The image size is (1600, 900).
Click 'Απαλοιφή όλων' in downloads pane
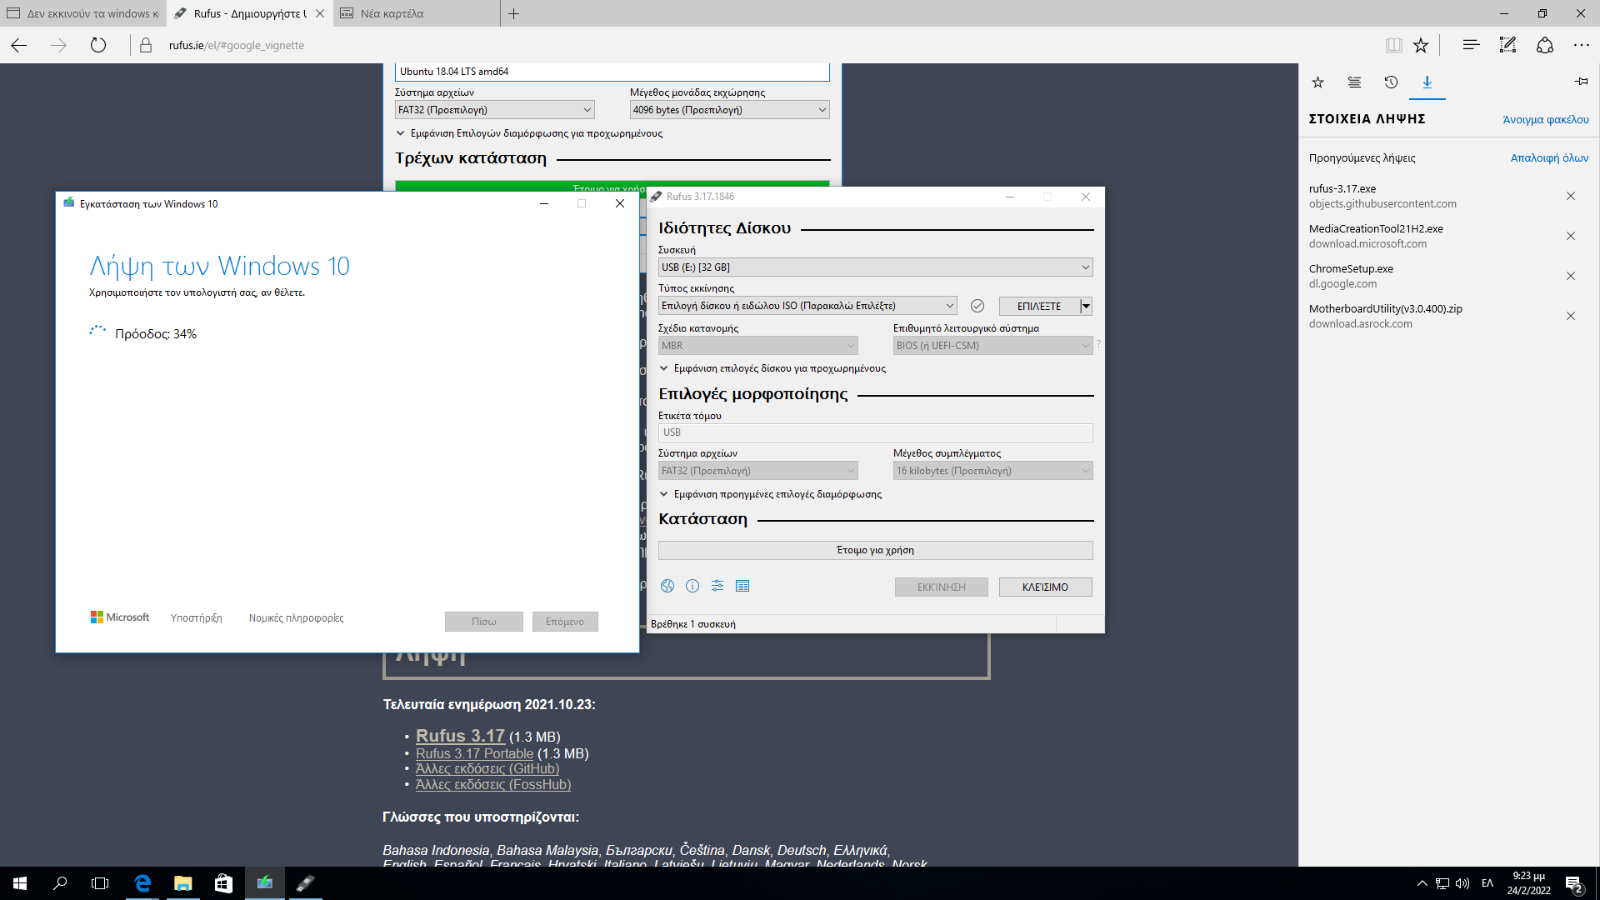1549,158
